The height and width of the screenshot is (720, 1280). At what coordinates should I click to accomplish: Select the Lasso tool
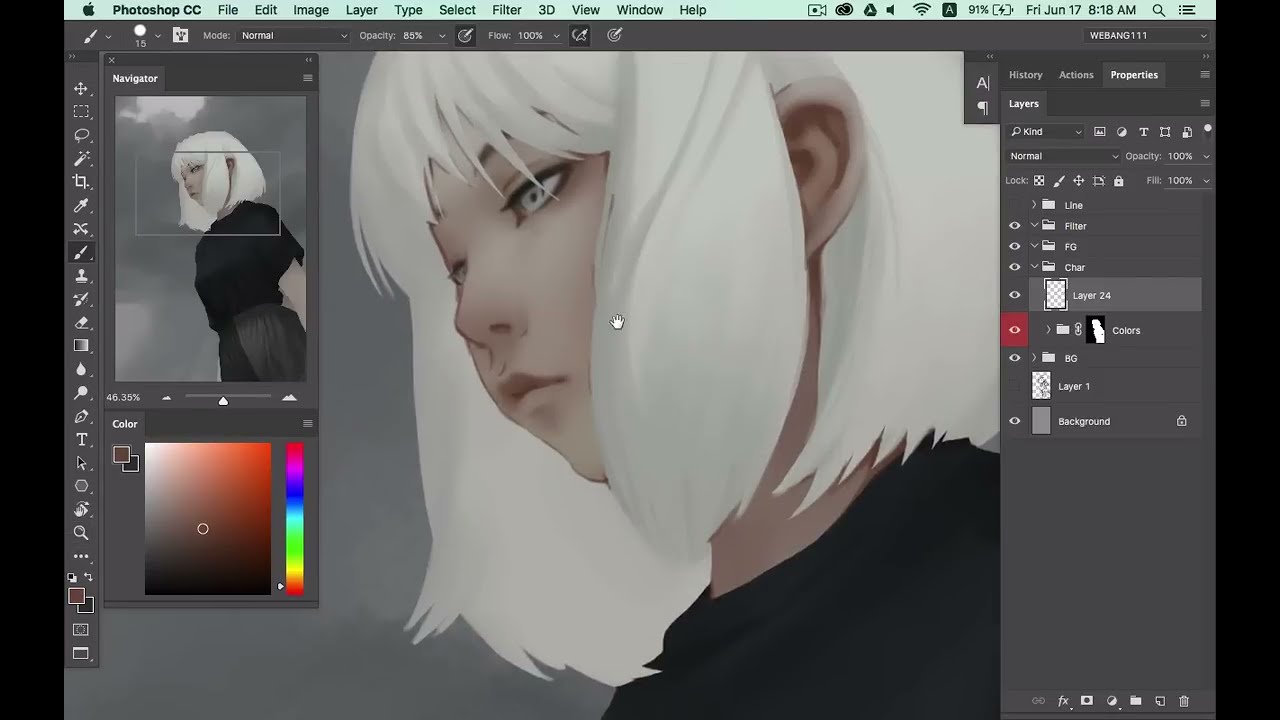coord(81,135)
